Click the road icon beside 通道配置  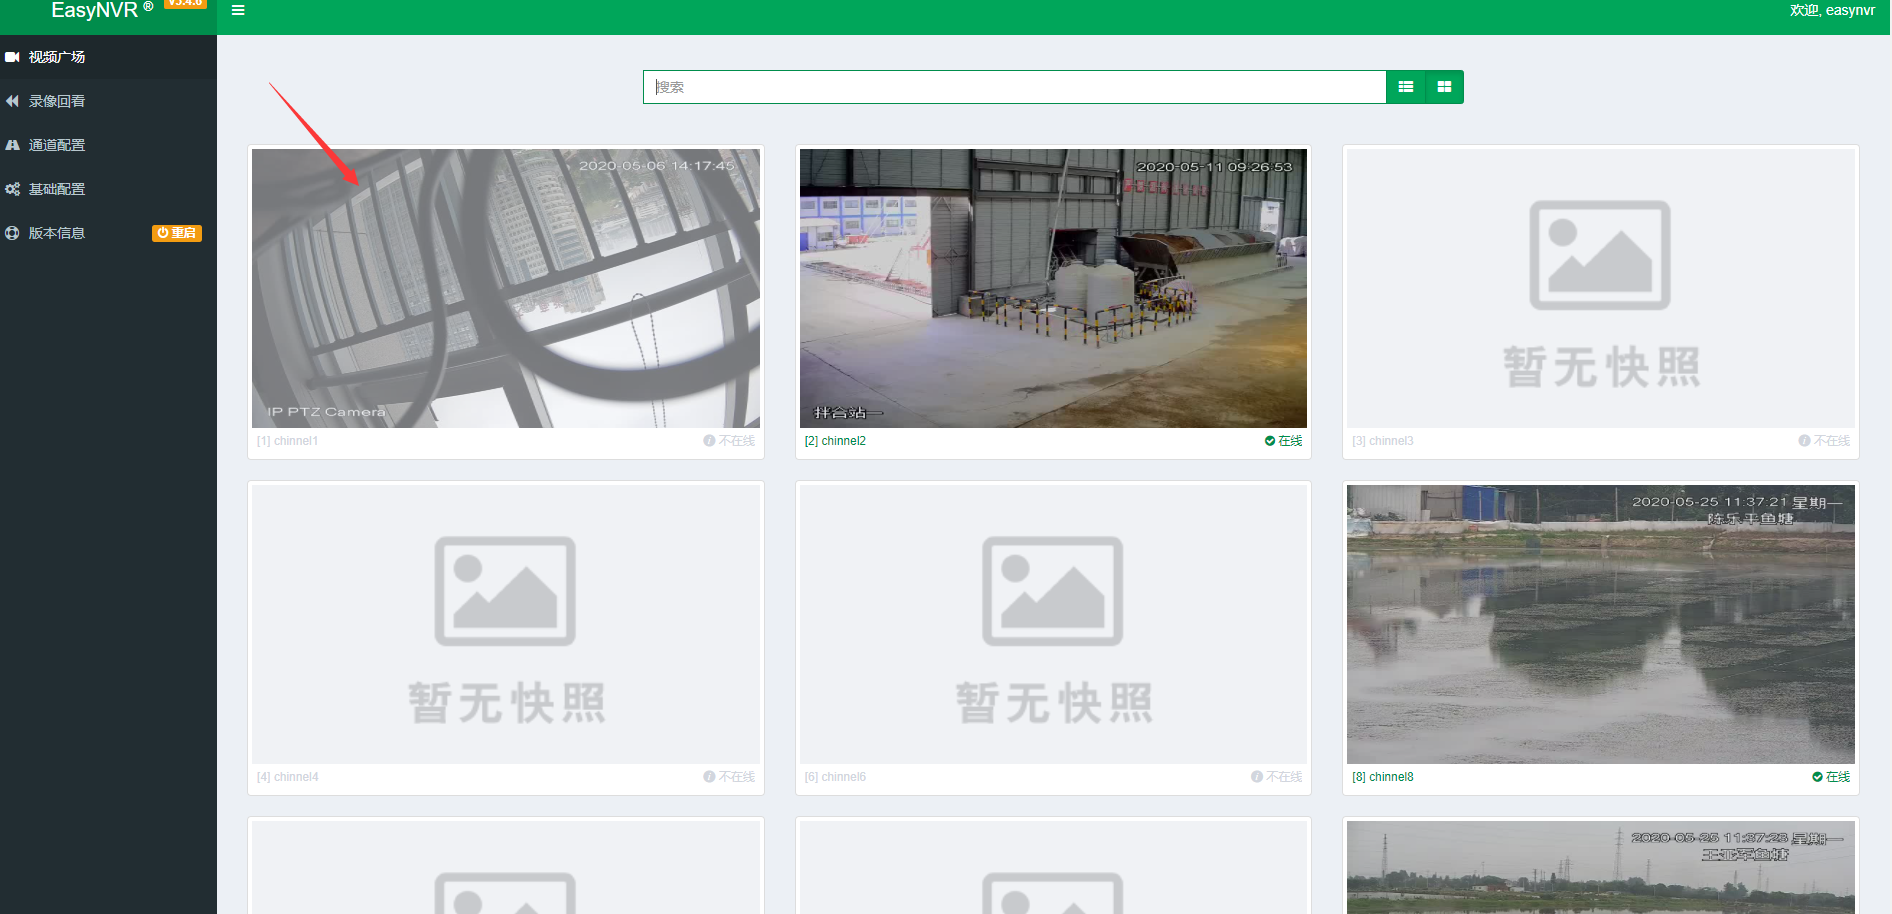pyautogui.click(x=12, y=145)
